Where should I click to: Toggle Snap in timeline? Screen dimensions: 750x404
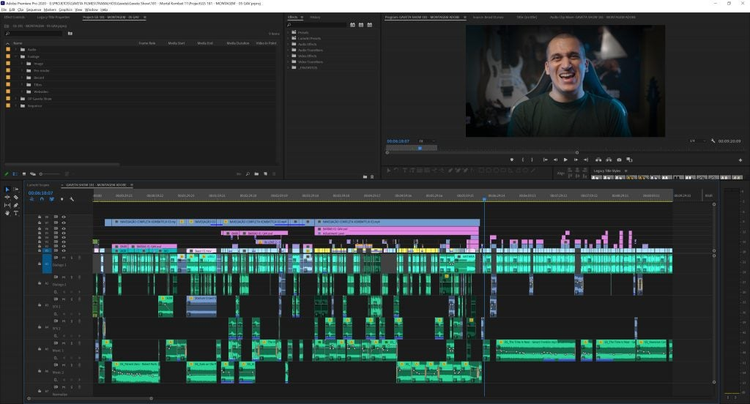click(x=42, y=199)
